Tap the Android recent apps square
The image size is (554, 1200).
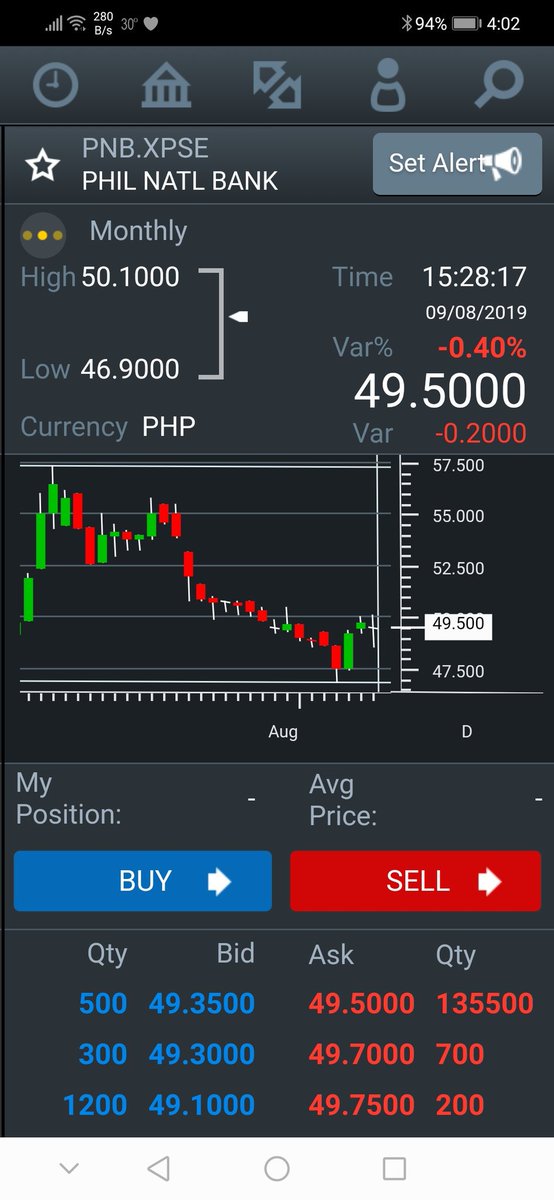point(395,1168)
